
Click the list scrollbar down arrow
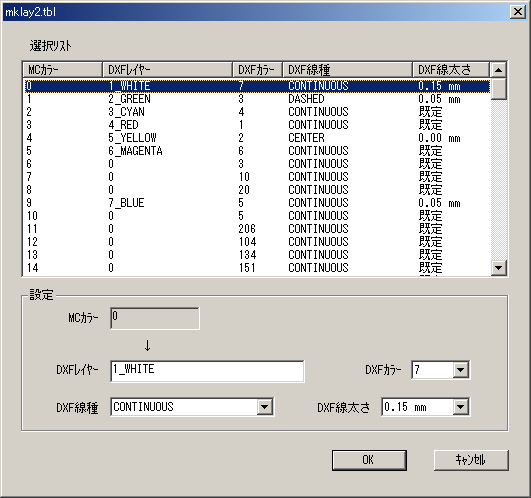[x=498, y=268]
